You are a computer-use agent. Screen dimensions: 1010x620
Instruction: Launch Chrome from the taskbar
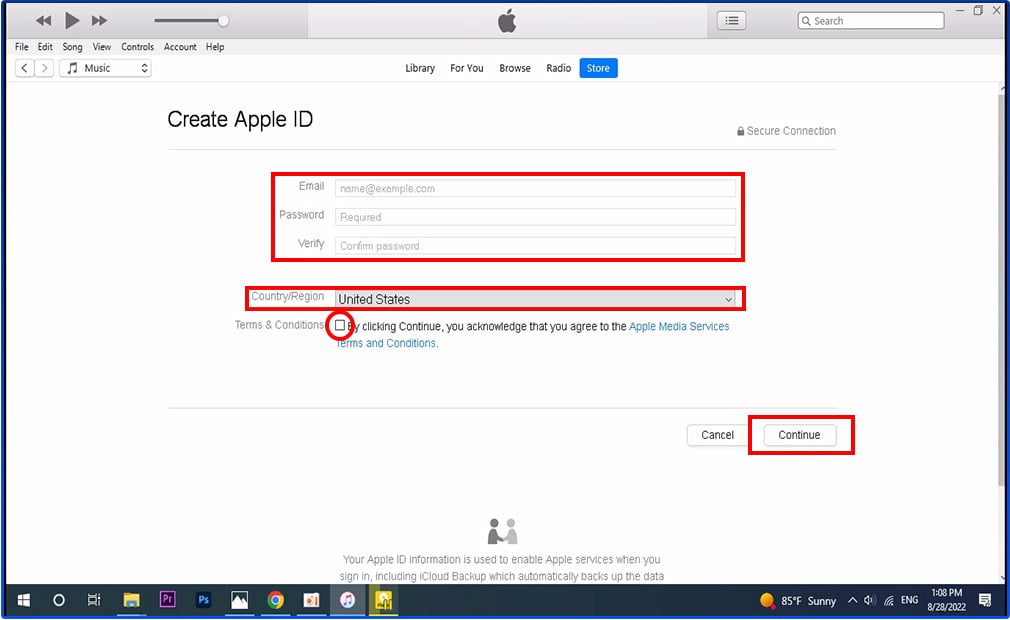(276, 600)
